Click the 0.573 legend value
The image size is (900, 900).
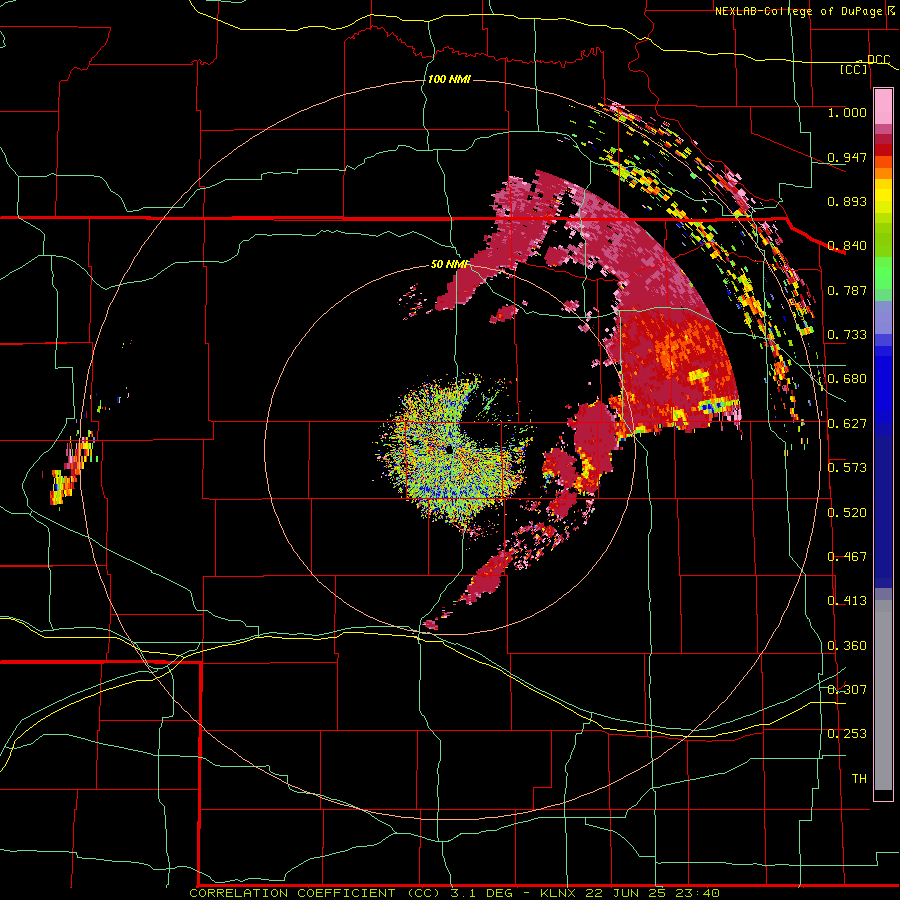847,468
